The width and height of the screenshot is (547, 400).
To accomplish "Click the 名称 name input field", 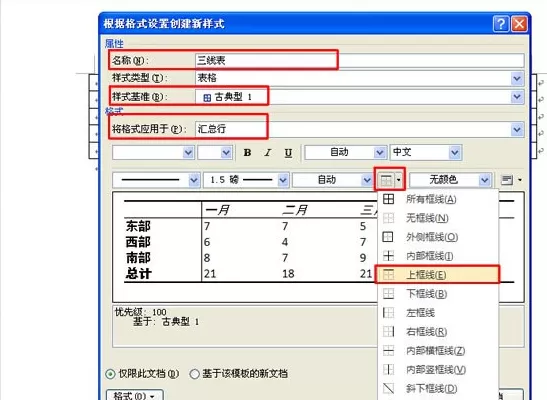I will click(359, 60).
